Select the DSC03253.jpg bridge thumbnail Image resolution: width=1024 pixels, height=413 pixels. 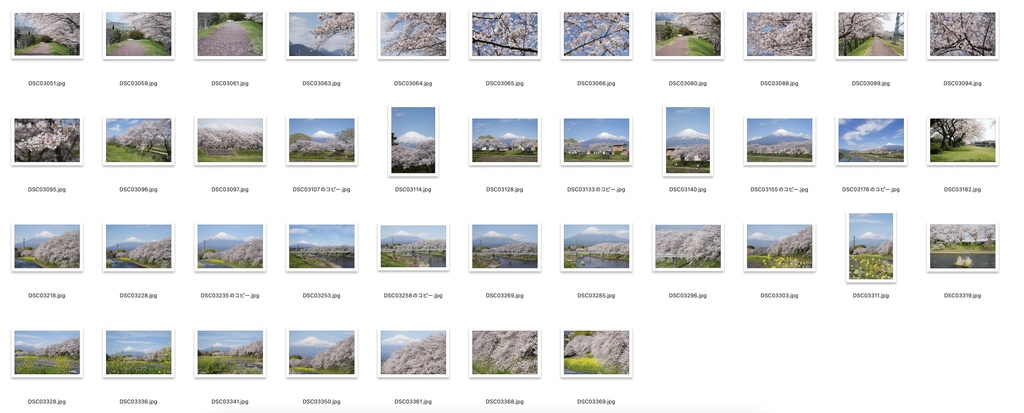(322, 247)
